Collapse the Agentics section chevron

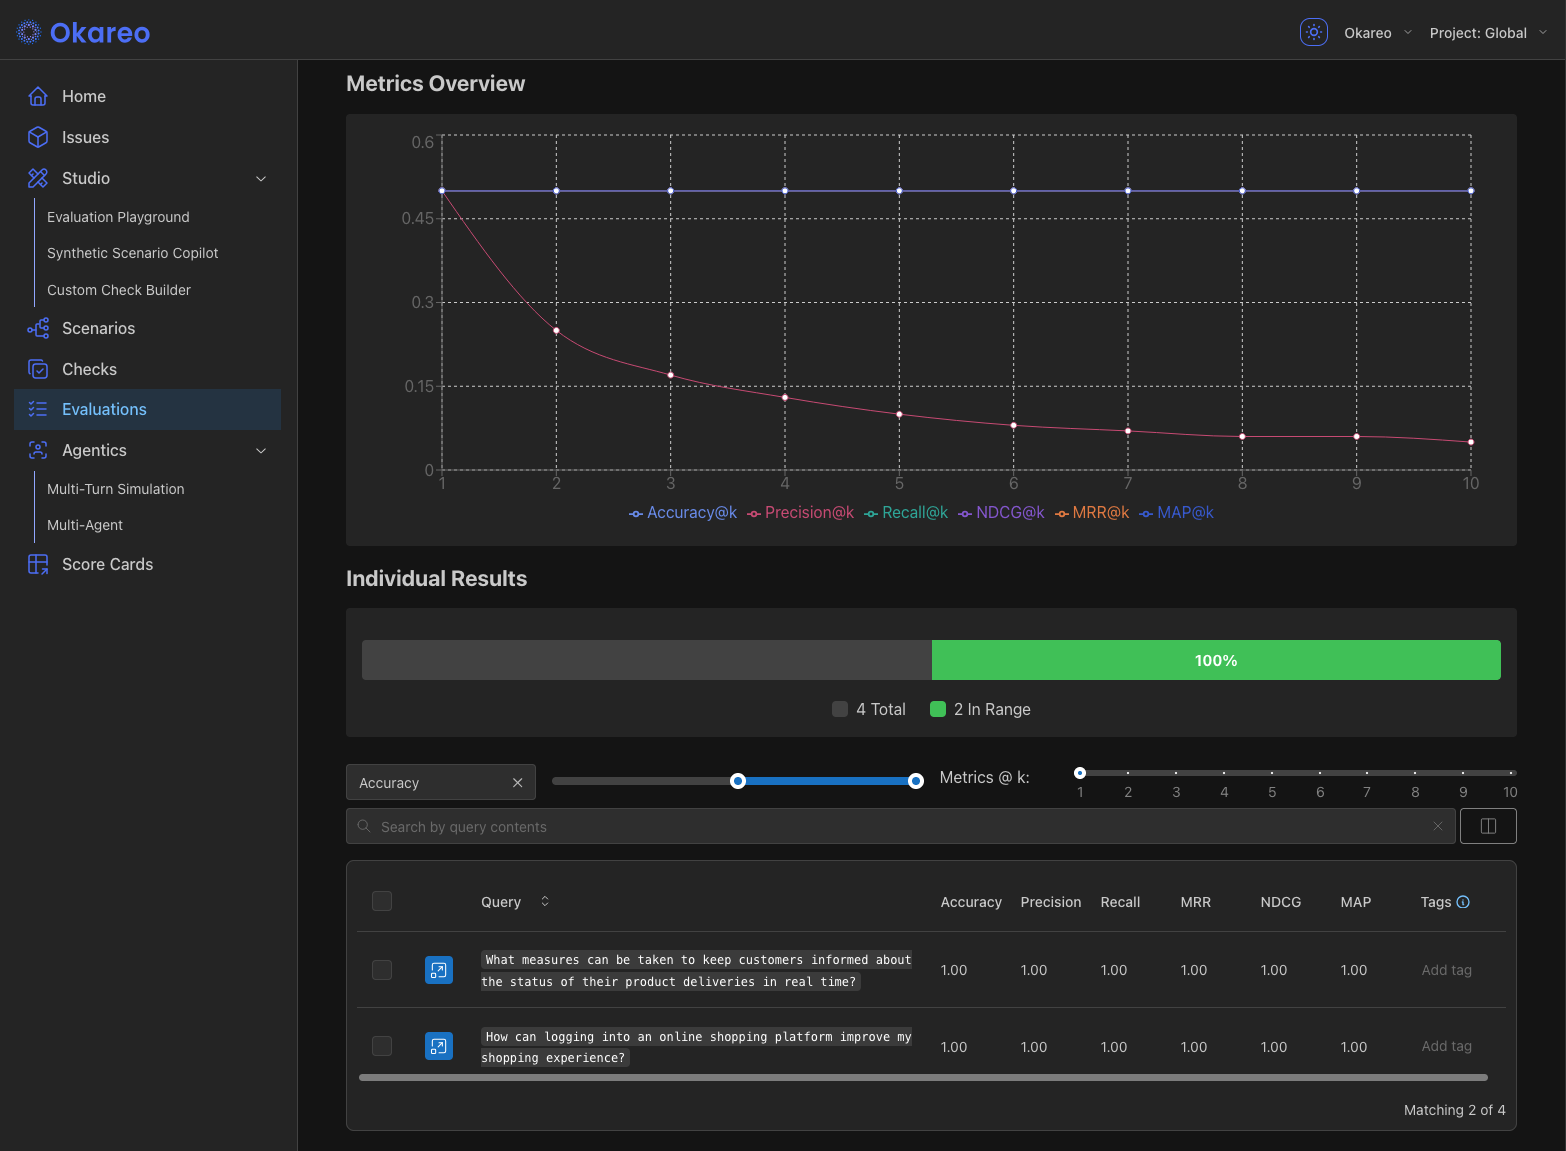pyautogui.click(x=261, y=450)
